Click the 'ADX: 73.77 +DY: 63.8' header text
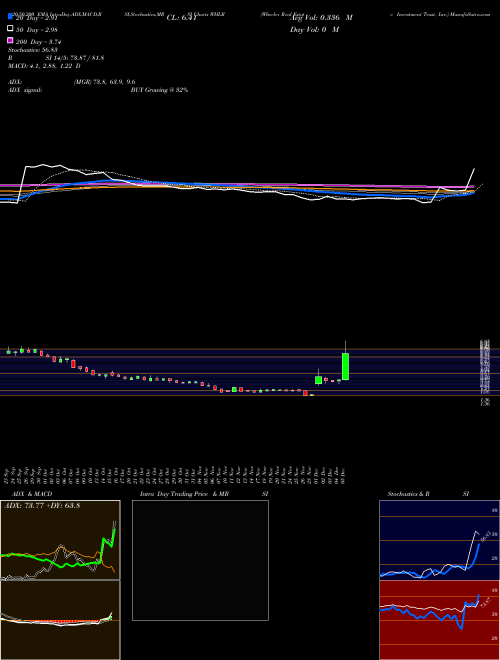Screen dimensions: 500x660 42,506
